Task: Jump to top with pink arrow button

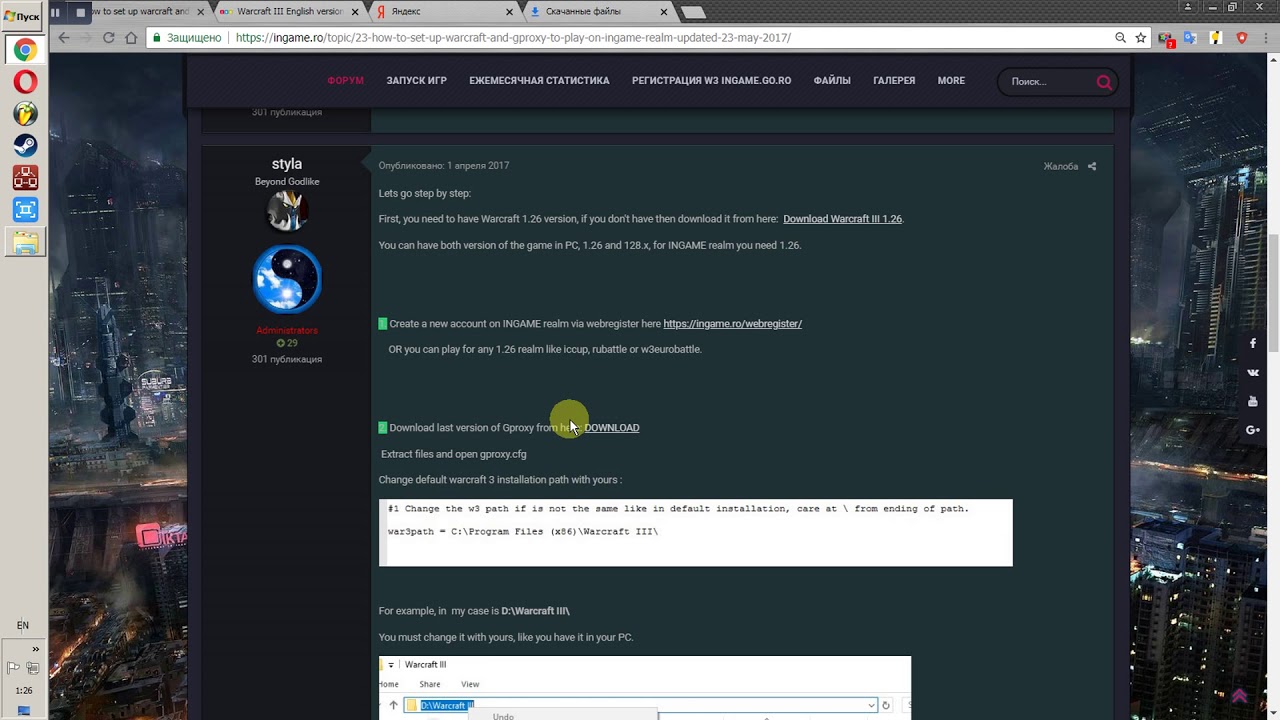Action: (1240, 696)
